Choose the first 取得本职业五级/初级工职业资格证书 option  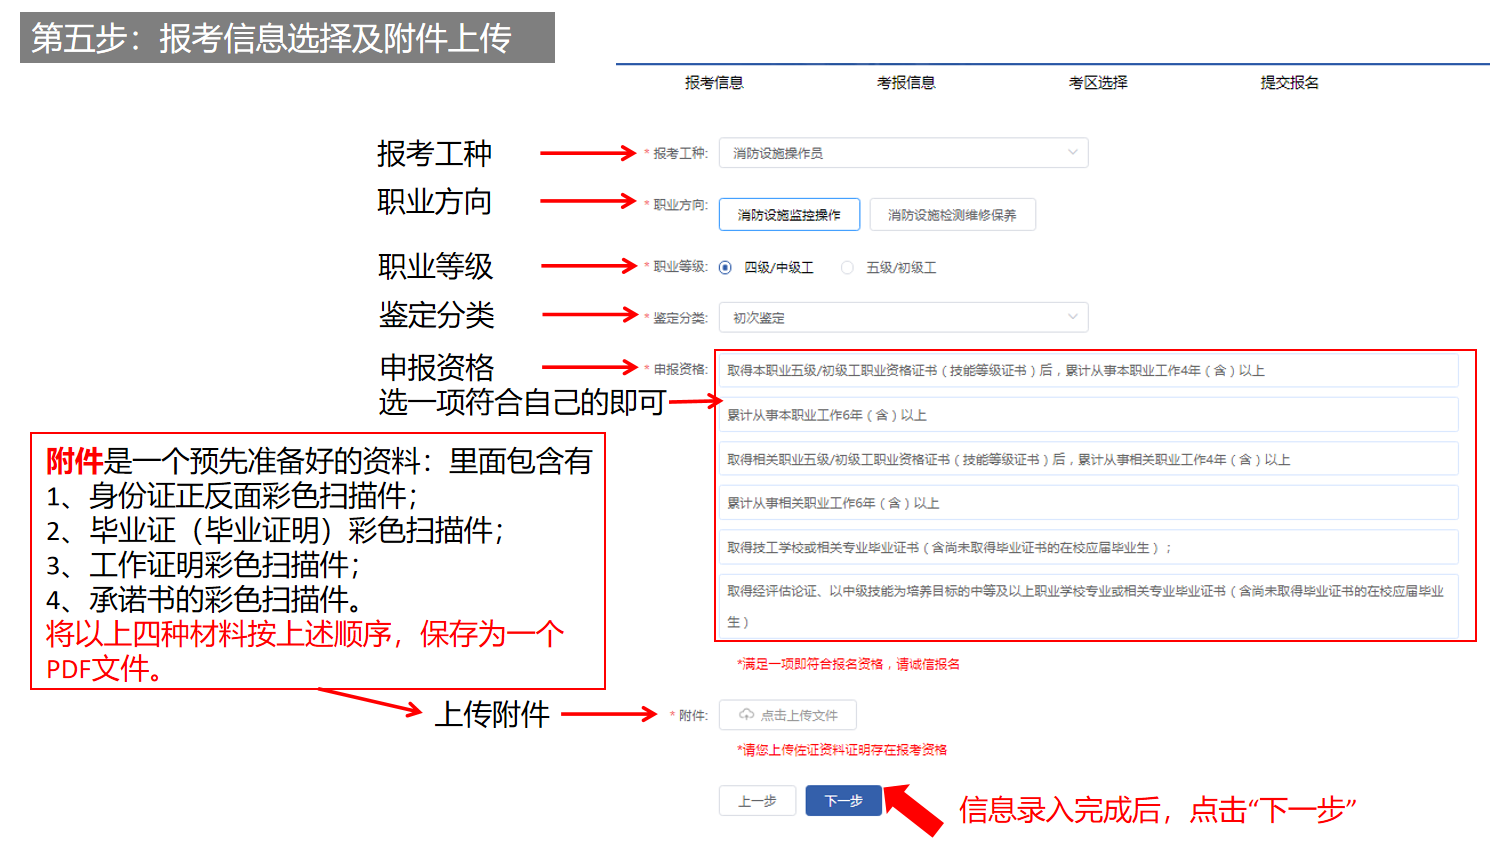click(x=1088, y=371)
